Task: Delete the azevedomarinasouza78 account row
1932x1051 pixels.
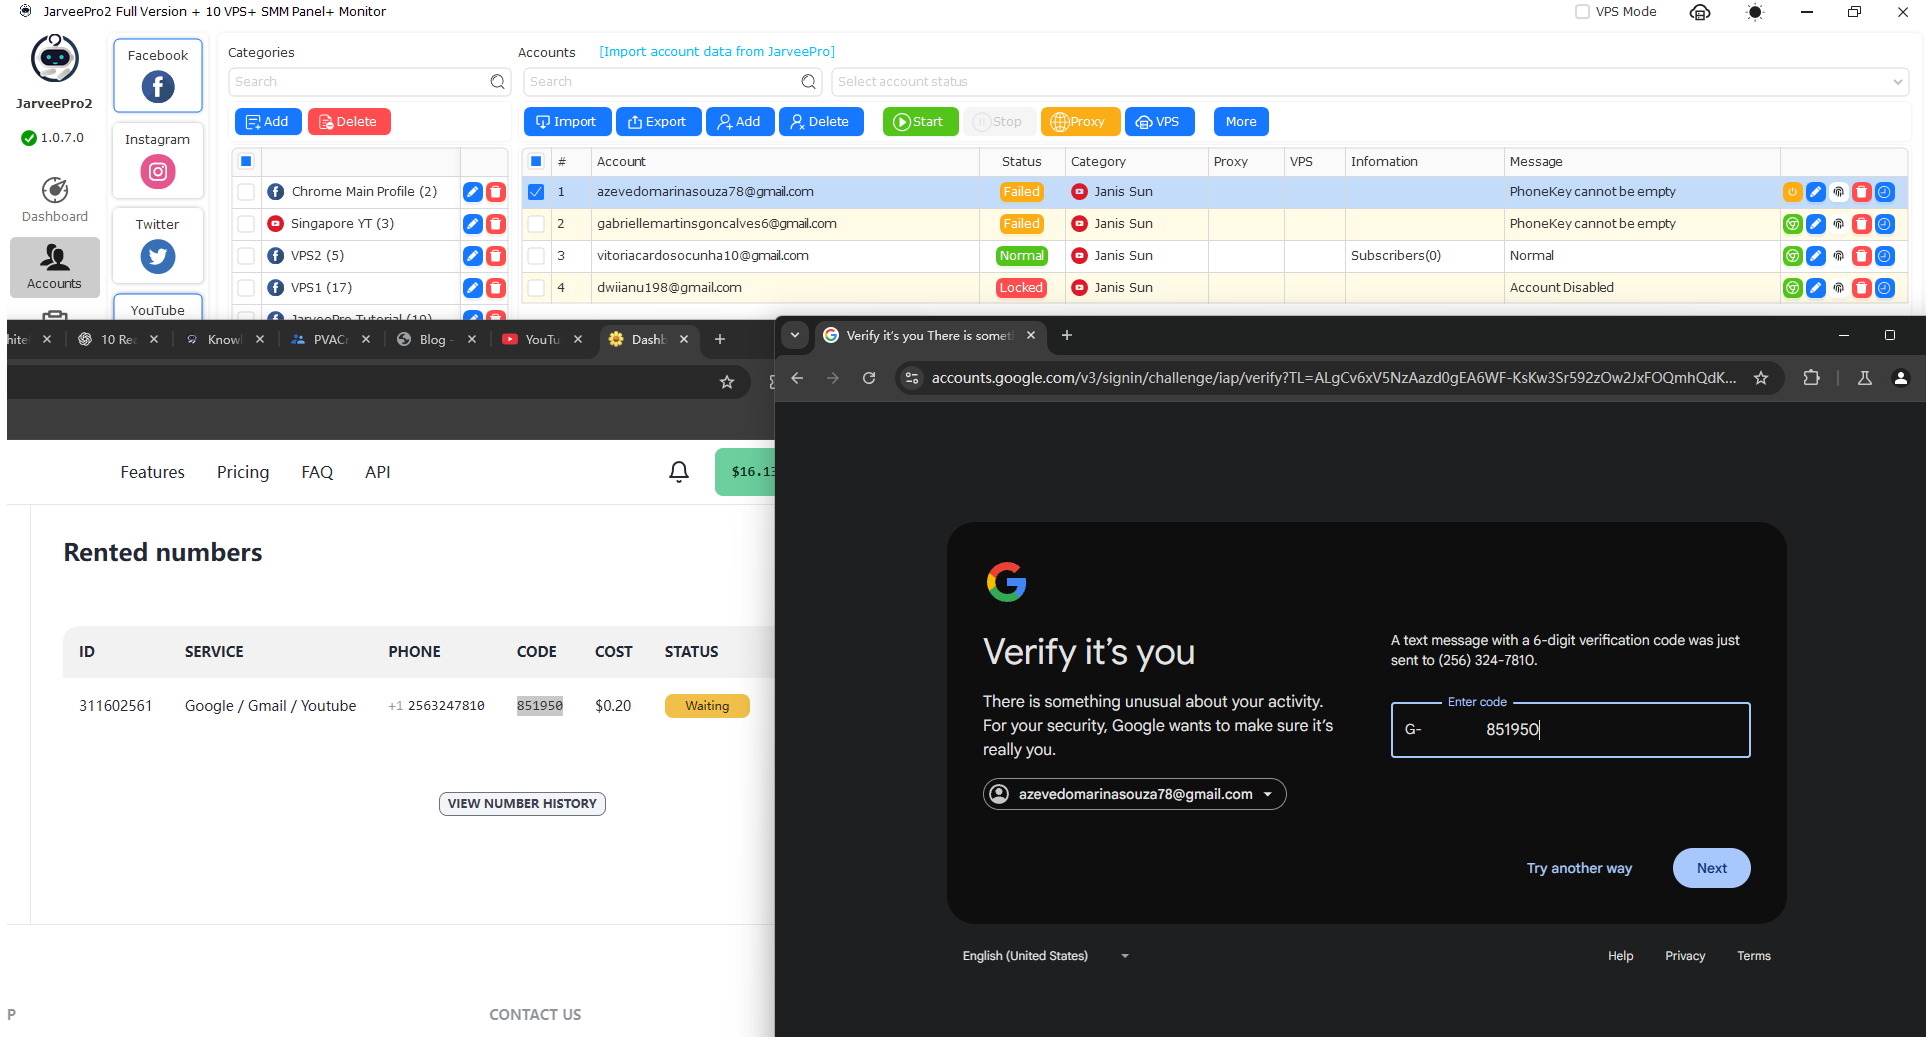Action: click(x=1862, y=192)
